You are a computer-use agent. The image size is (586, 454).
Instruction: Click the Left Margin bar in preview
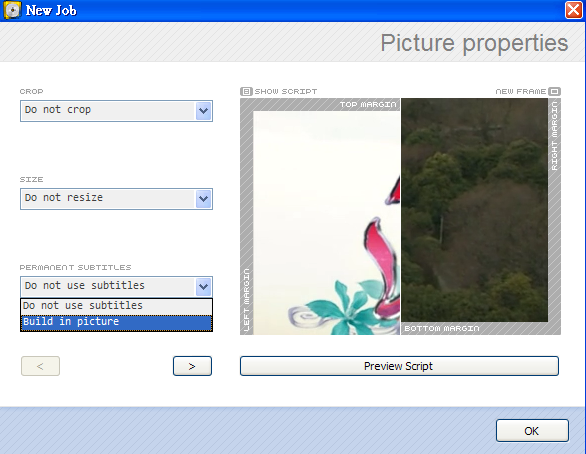(x=247, y=217)
